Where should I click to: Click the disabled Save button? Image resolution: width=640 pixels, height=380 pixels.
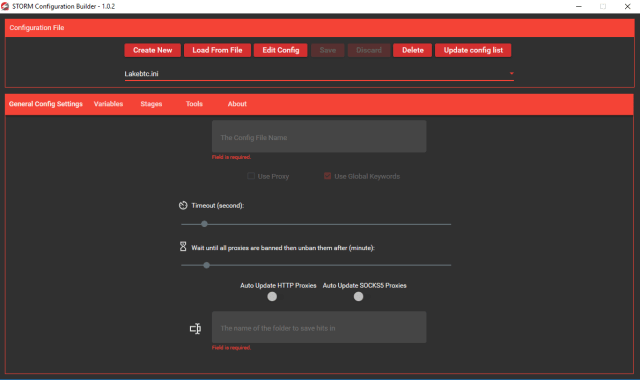click(328, 50)
